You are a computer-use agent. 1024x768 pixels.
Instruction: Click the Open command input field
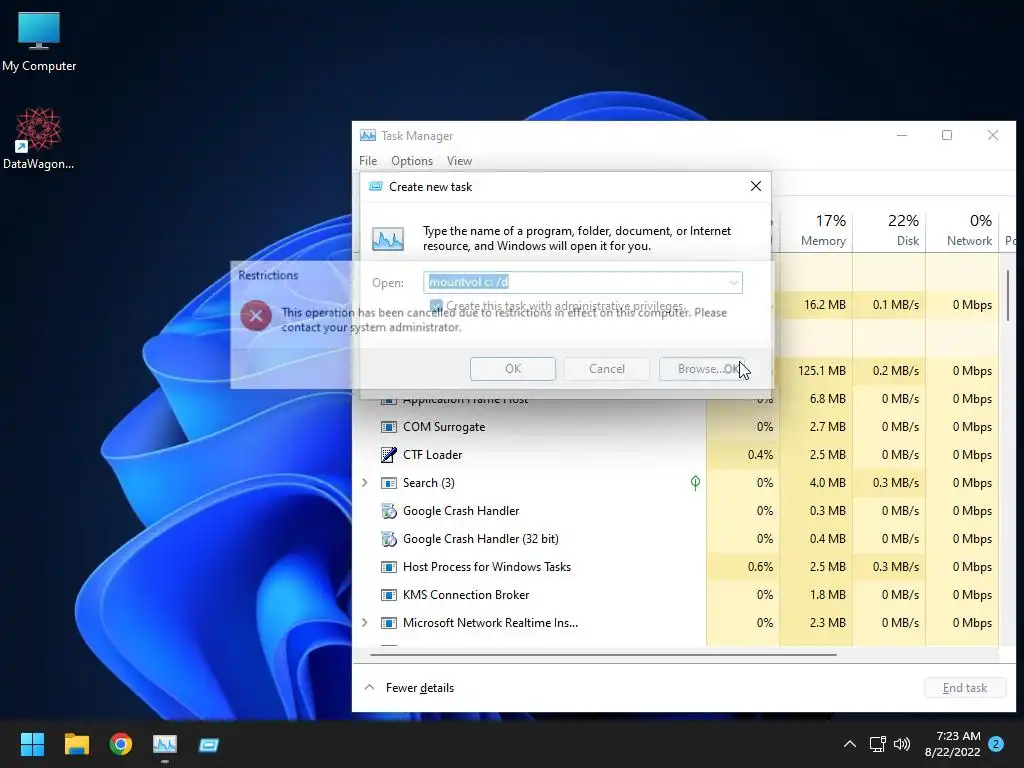(583, 282)
